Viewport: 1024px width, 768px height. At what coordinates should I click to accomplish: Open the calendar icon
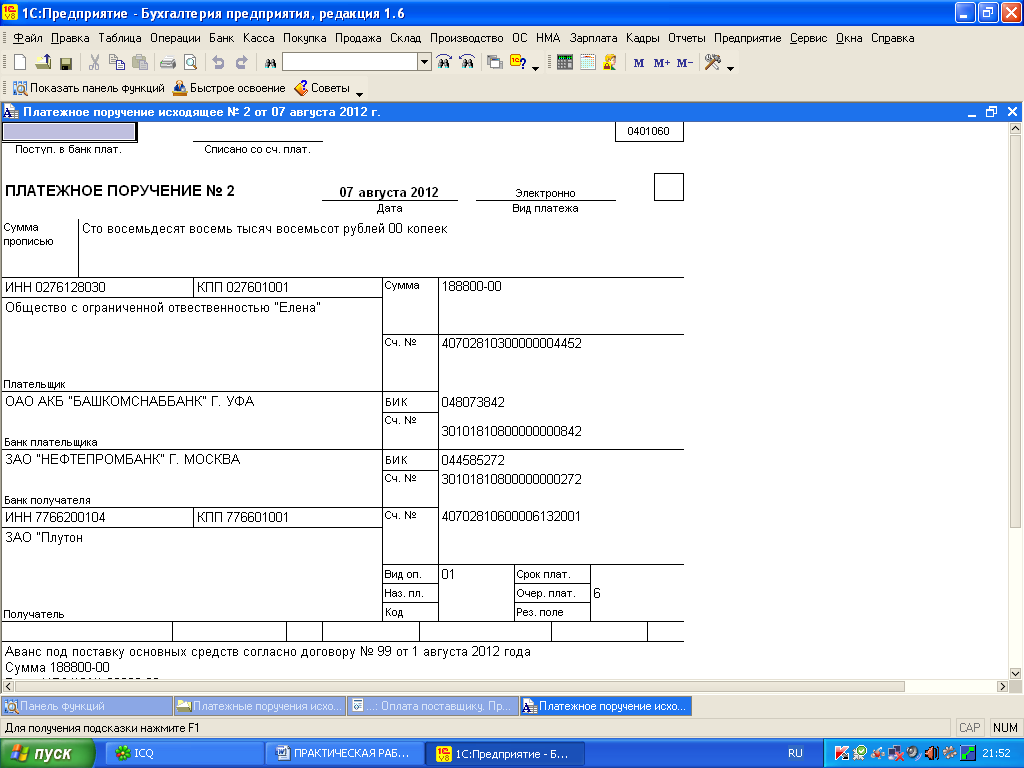(x=588, y=63)
